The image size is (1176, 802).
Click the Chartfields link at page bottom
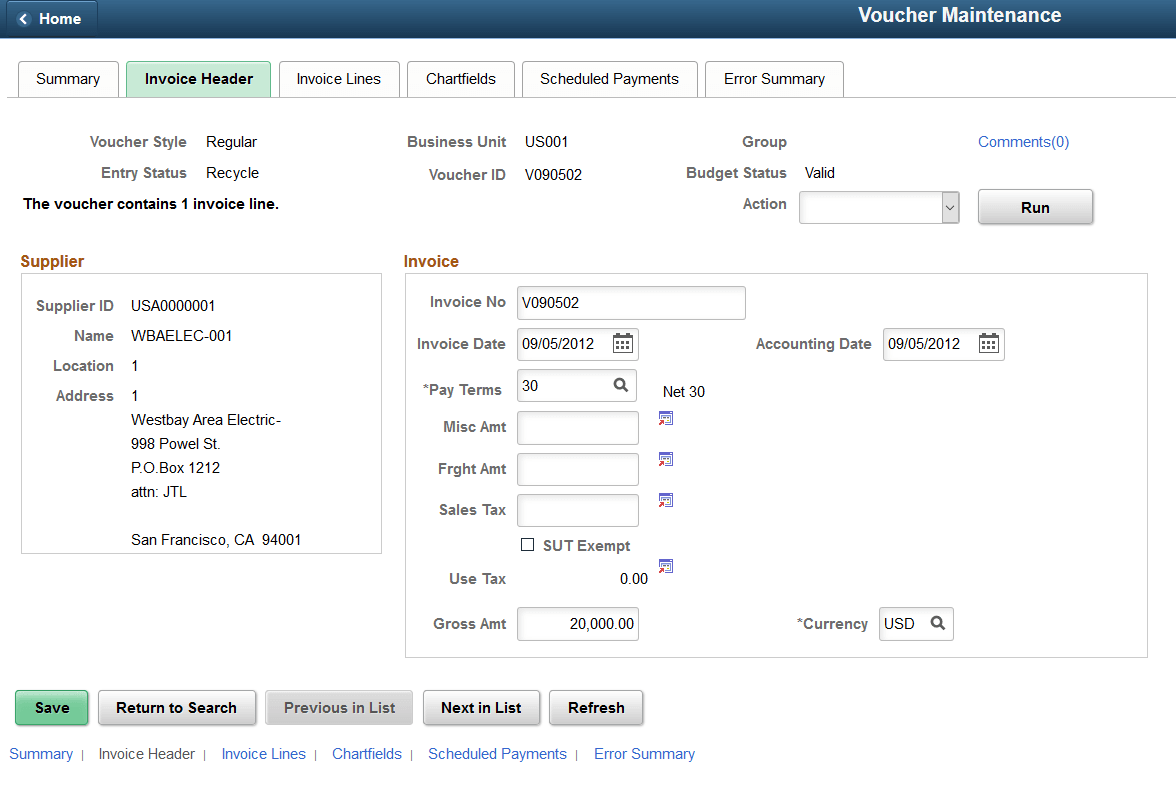point(367,754)
